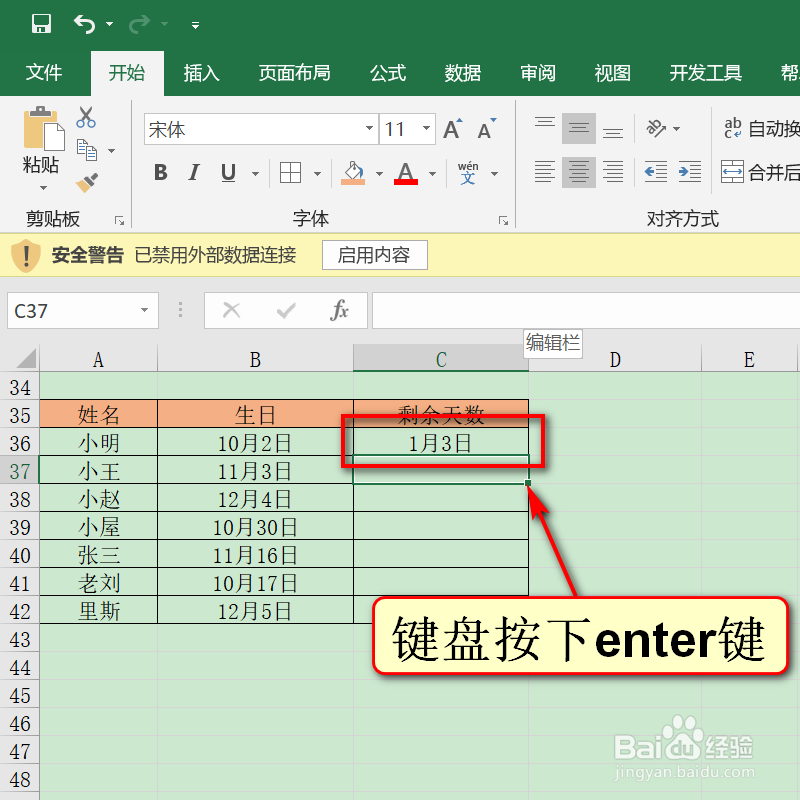Pick the red font color swatch

tap(404, 183)
